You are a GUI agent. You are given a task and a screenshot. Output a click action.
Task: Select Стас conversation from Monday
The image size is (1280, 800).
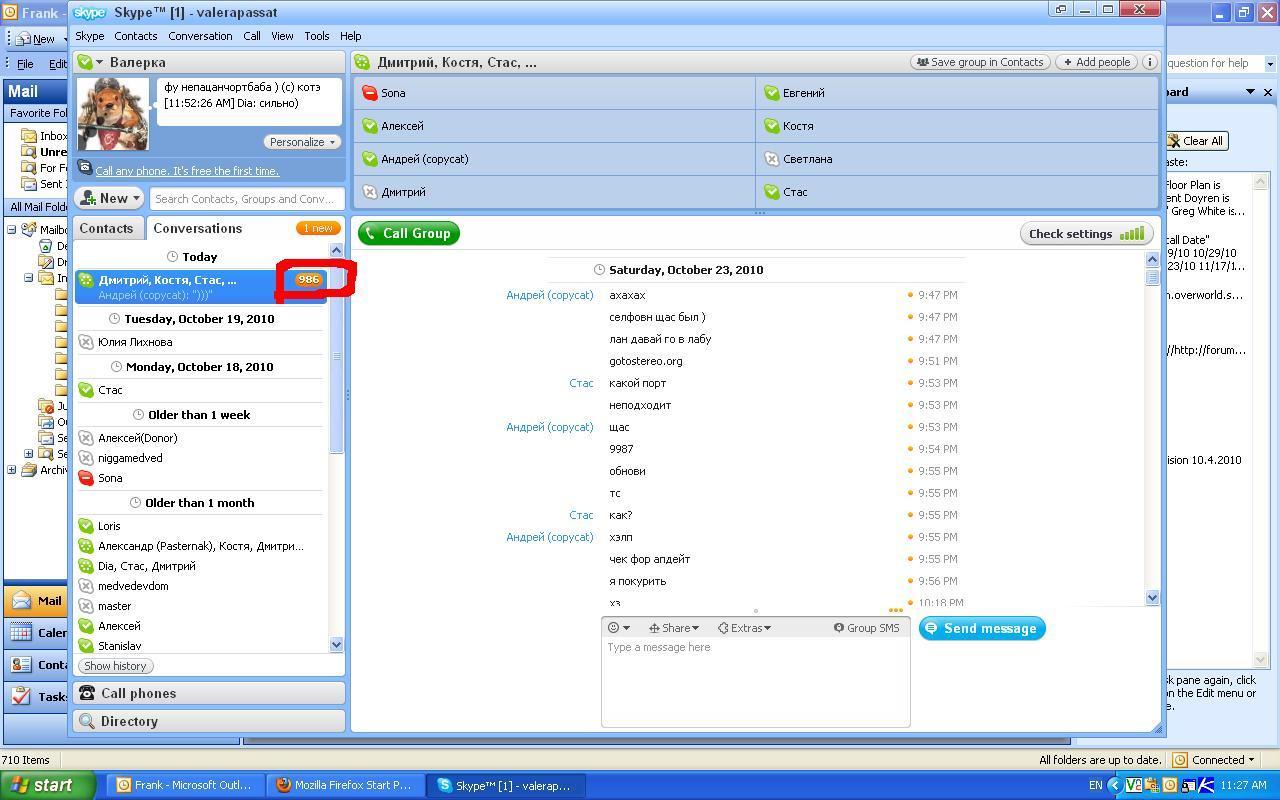200,390
